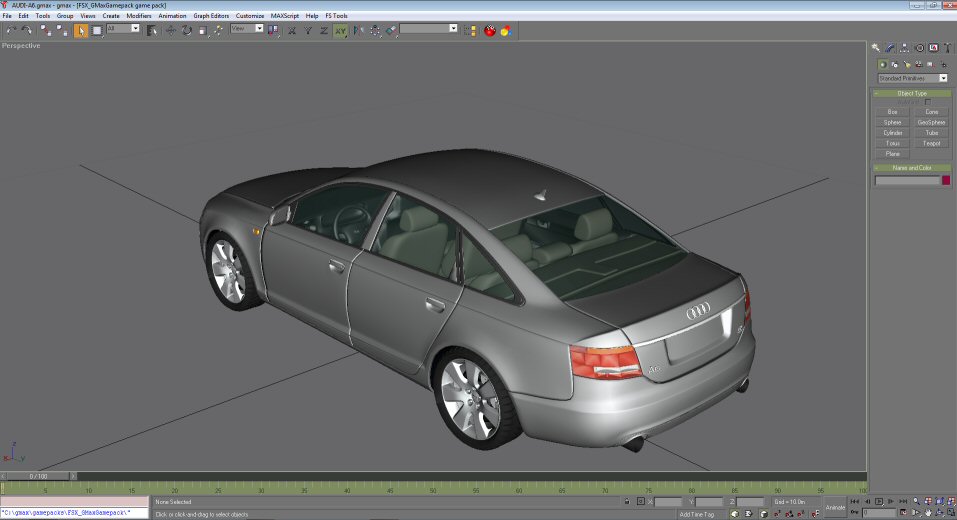Restrict transform to Z axis
Image resolution: width=957 pixels, height=520 pixels.
click(x=324, y=31)
